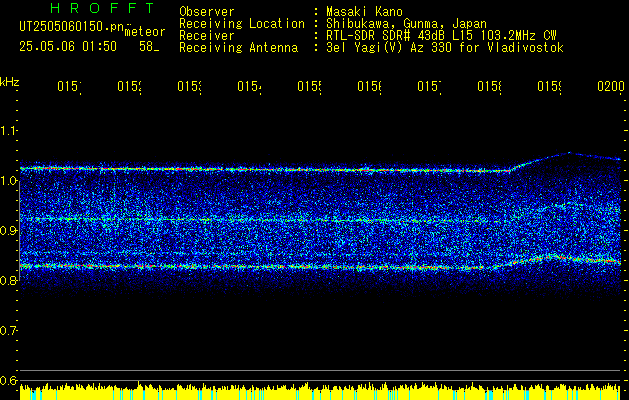
Task: Click the date 25.05.06 01:50 text
Action: [x=68, y=47]
